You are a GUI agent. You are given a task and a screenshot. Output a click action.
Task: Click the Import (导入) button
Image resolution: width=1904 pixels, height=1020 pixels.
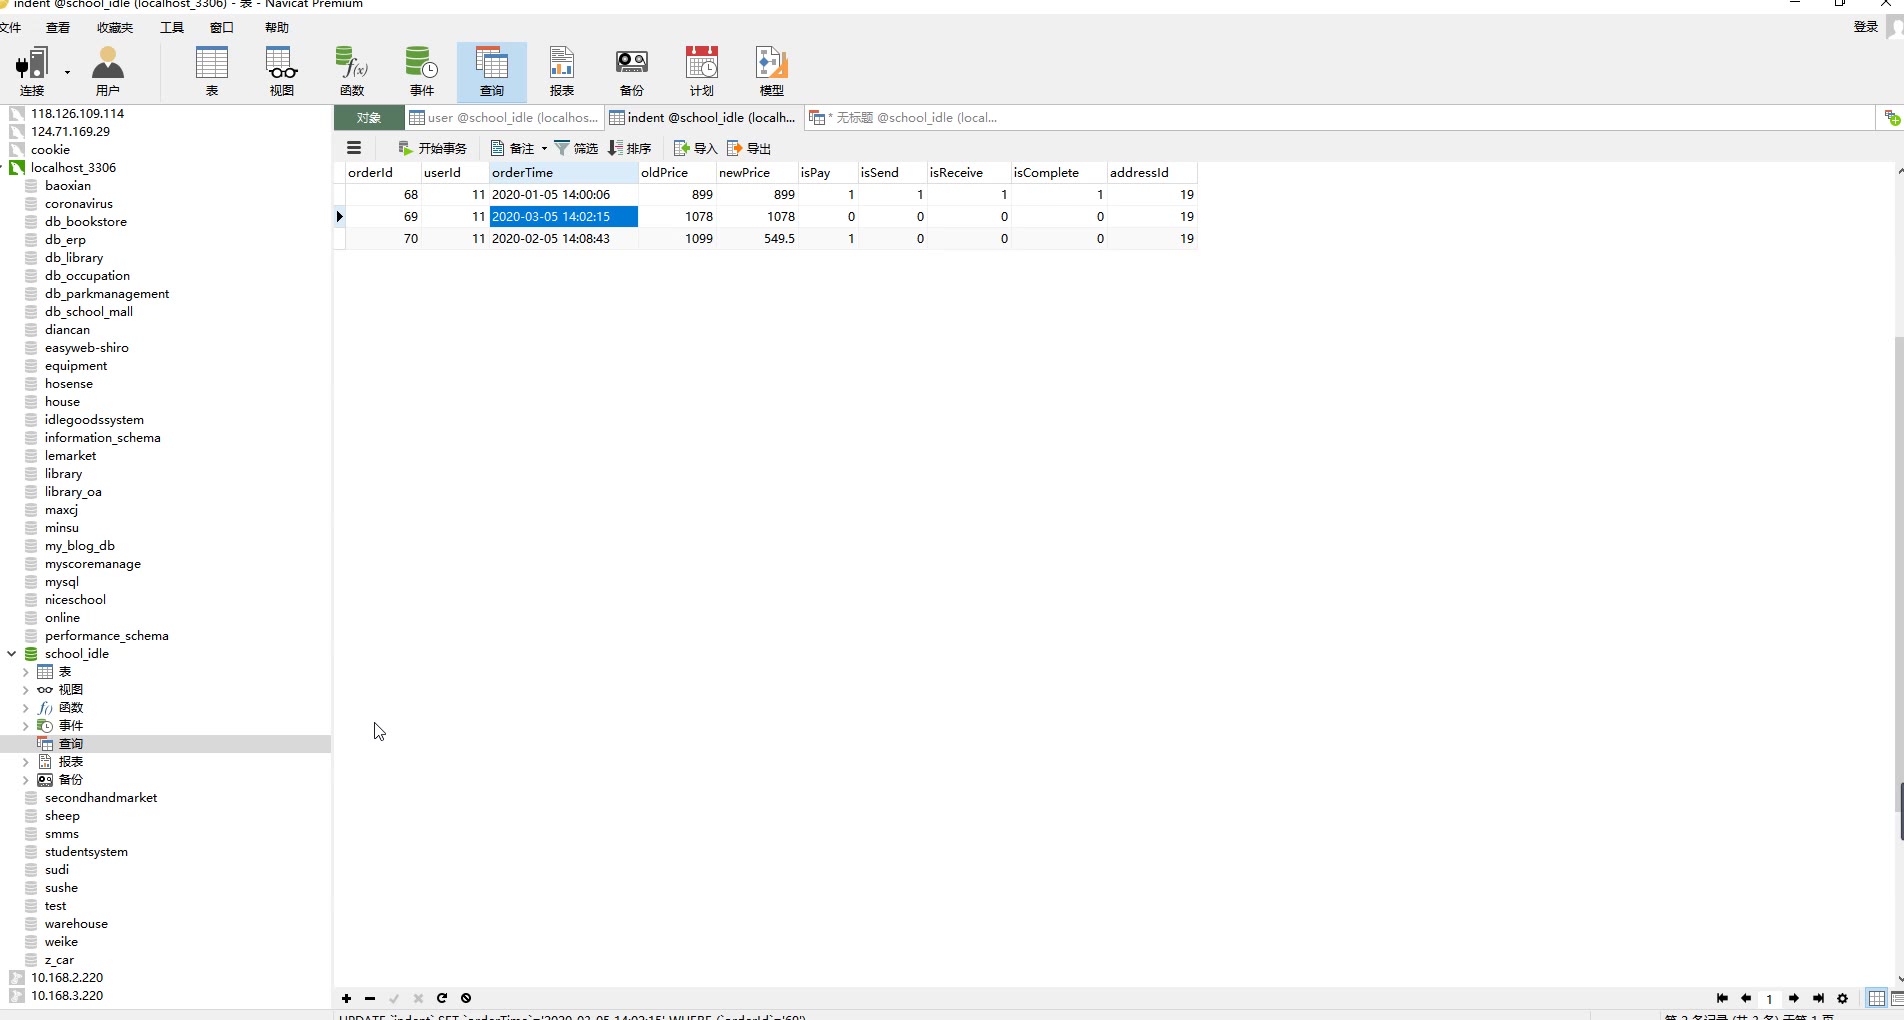click(x=695, y=148)
